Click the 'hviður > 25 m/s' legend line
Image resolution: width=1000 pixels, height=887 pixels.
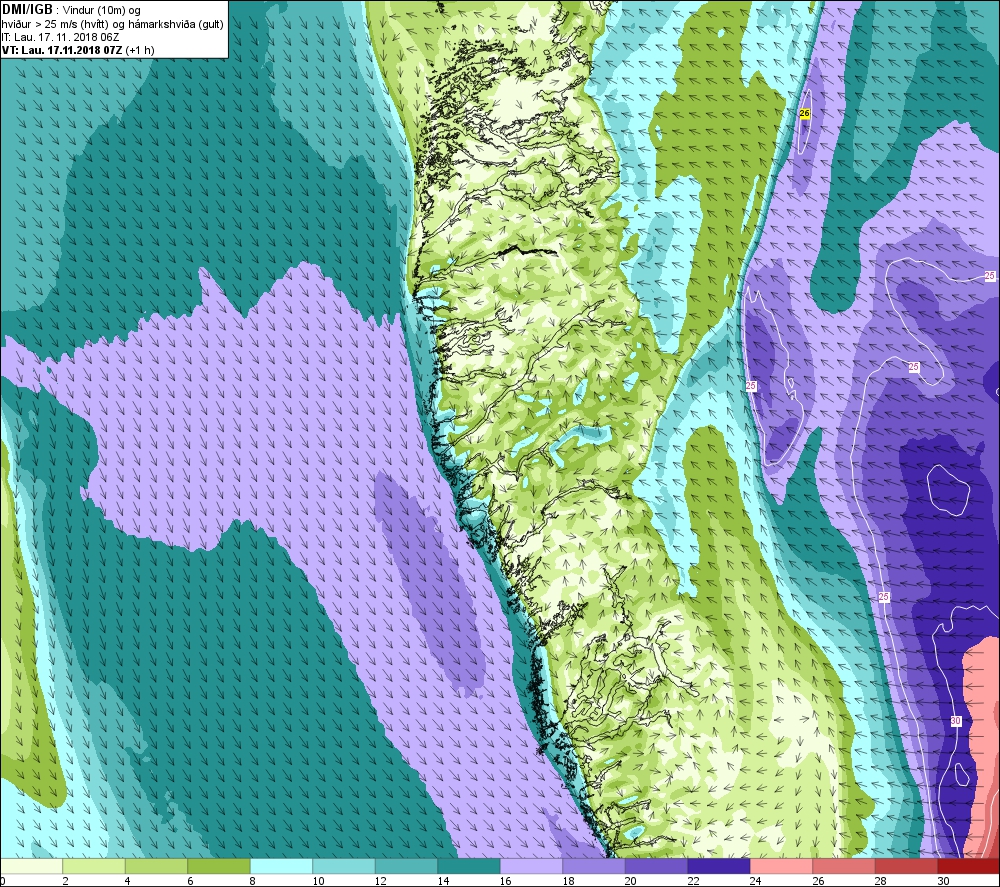112,24
